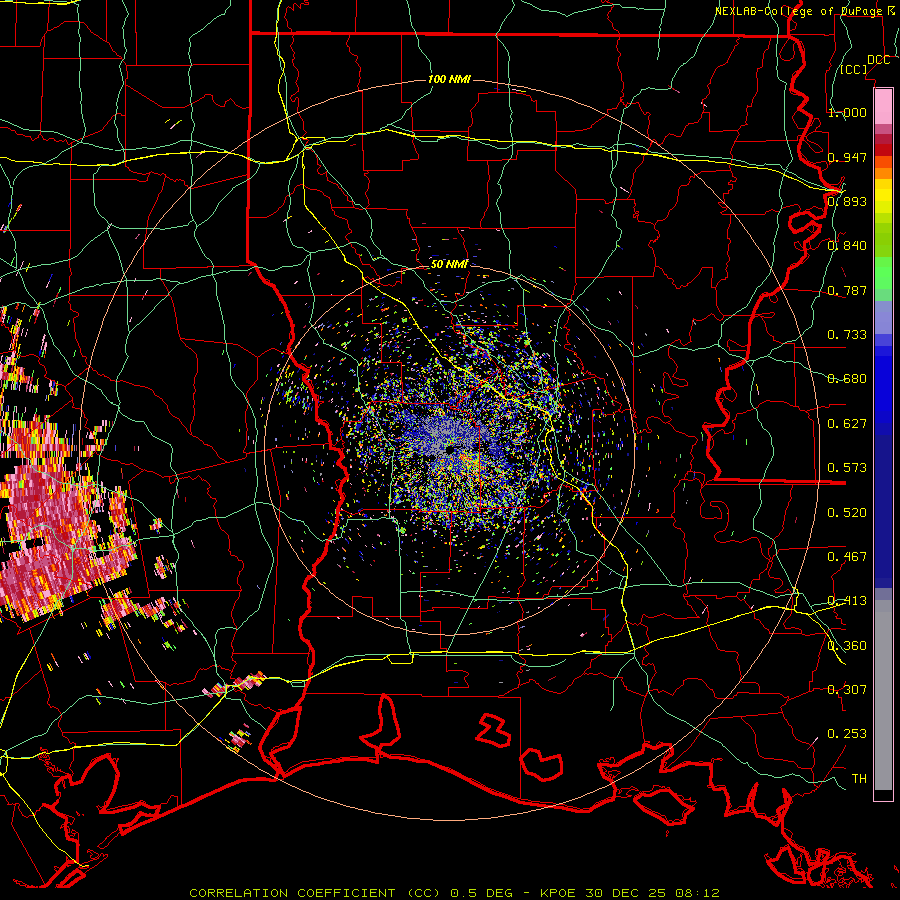This screenshot has height=900, width=900.
Task: Pick the bright green color bar segment
Action: pyautogui.click(x=883, y=272)
